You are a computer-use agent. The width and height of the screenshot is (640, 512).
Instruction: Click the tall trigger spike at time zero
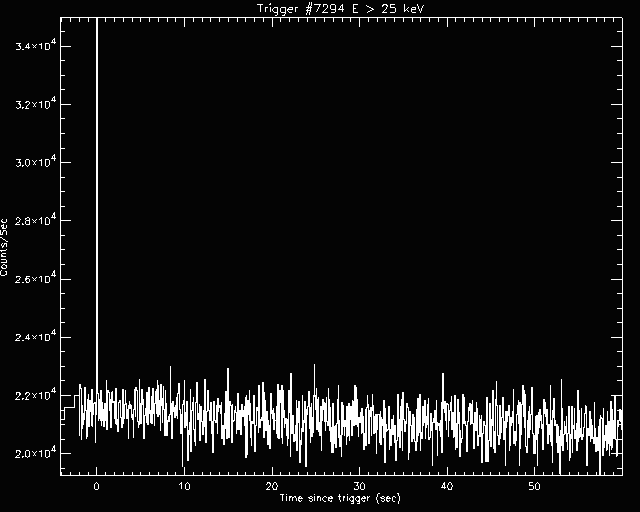coord(97,204)
